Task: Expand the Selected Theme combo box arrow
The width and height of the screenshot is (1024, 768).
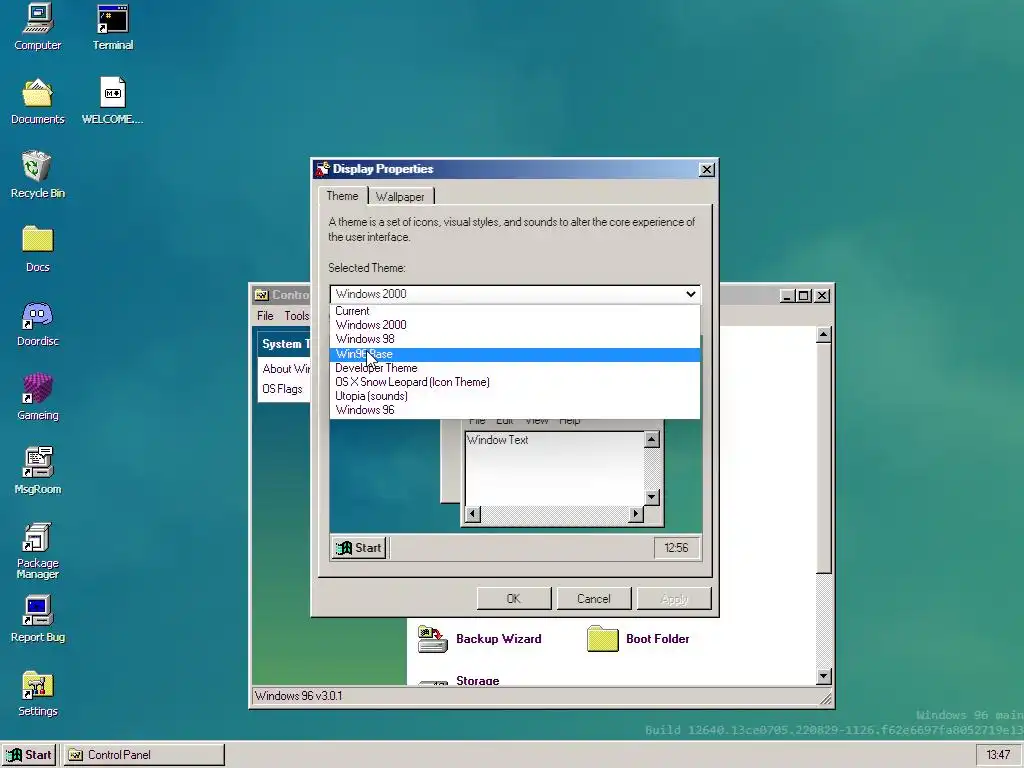Action: pos(690,294)
